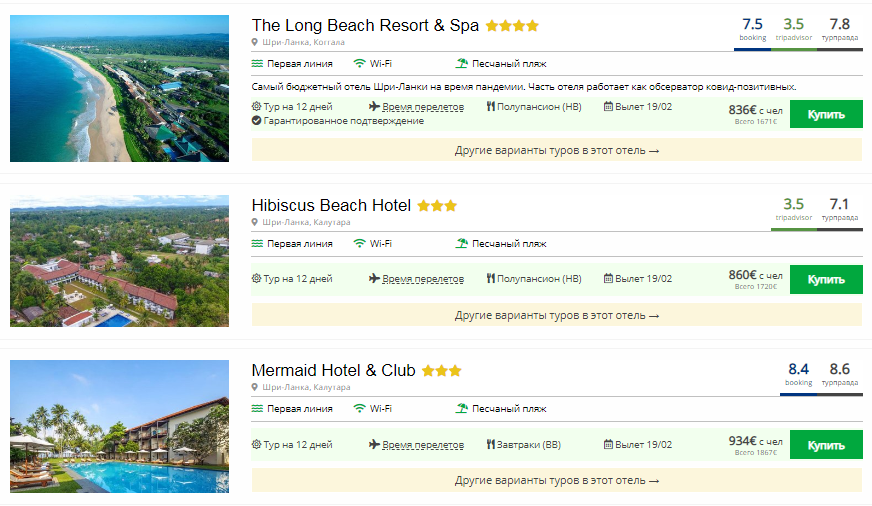Expand other tour options for Long Beach Resort
Image resolution: width=872 pixels, height=506 pixels.
(556, 150)
